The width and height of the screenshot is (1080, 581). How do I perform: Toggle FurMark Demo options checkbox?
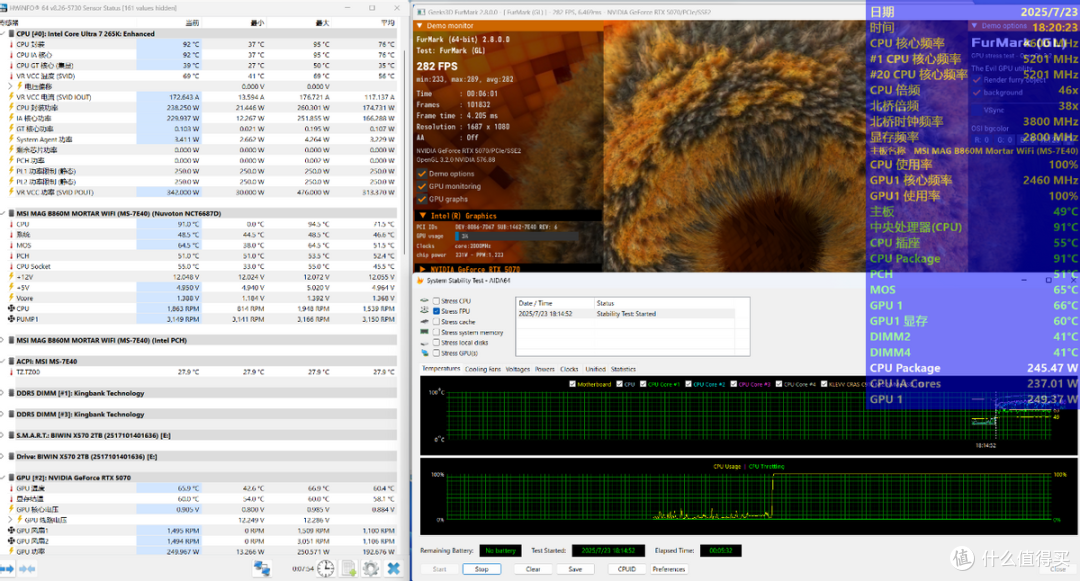click(422, 173)
